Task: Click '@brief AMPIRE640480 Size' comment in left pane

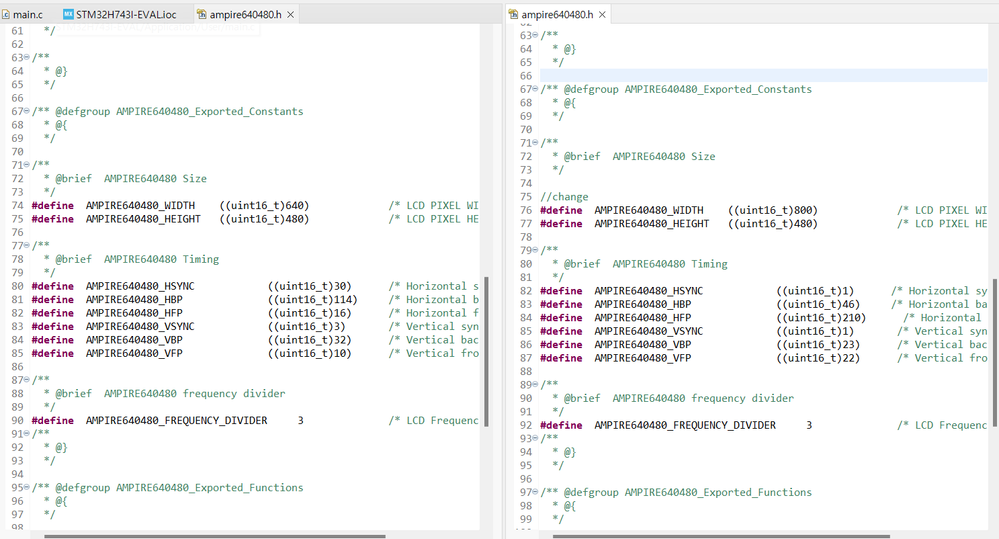Action: (x=131, y=178)
